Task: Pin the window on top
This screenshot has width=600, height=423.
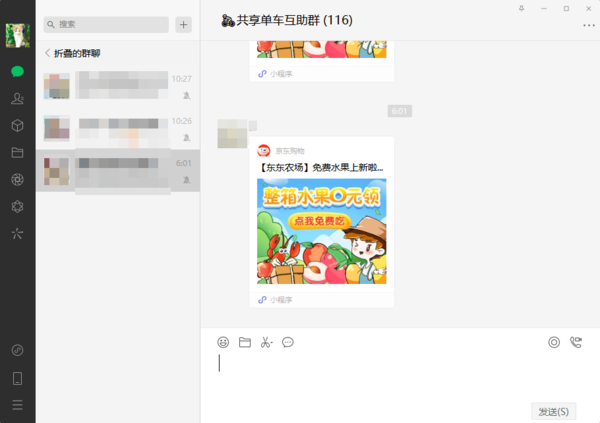Action: [521, 8]
